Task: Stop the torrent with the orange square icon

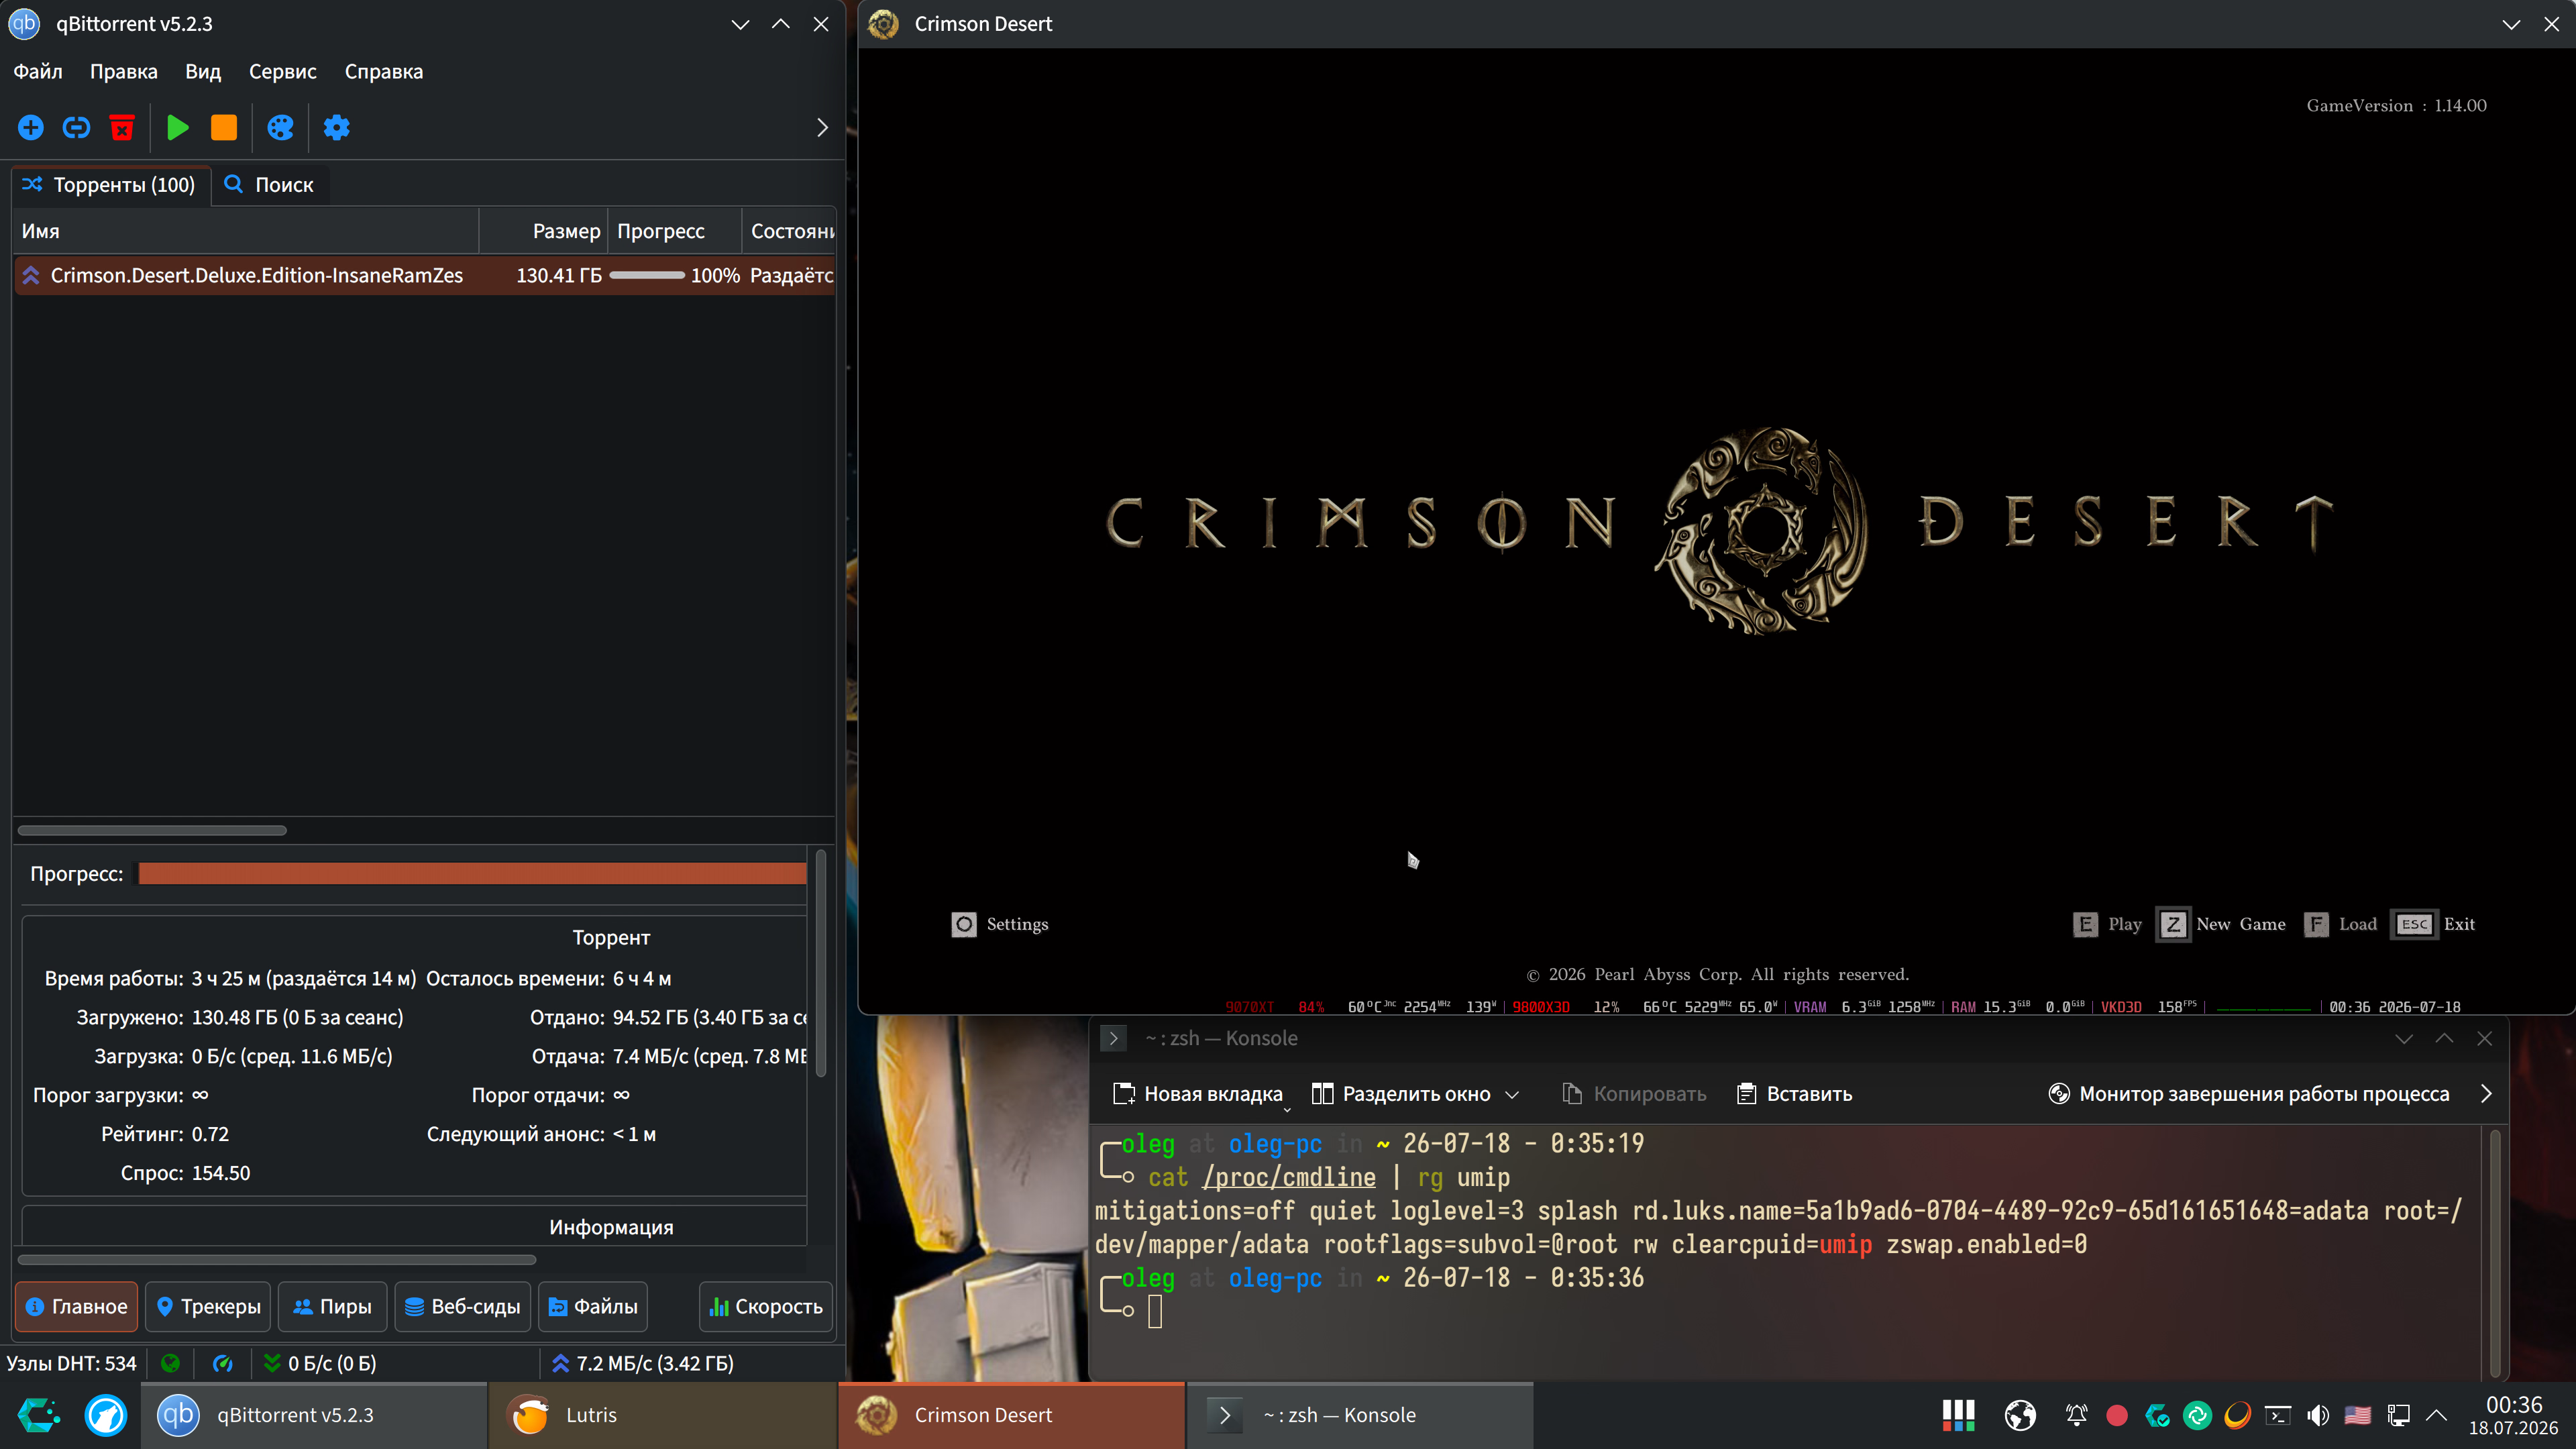Action: tap(224, 128)
